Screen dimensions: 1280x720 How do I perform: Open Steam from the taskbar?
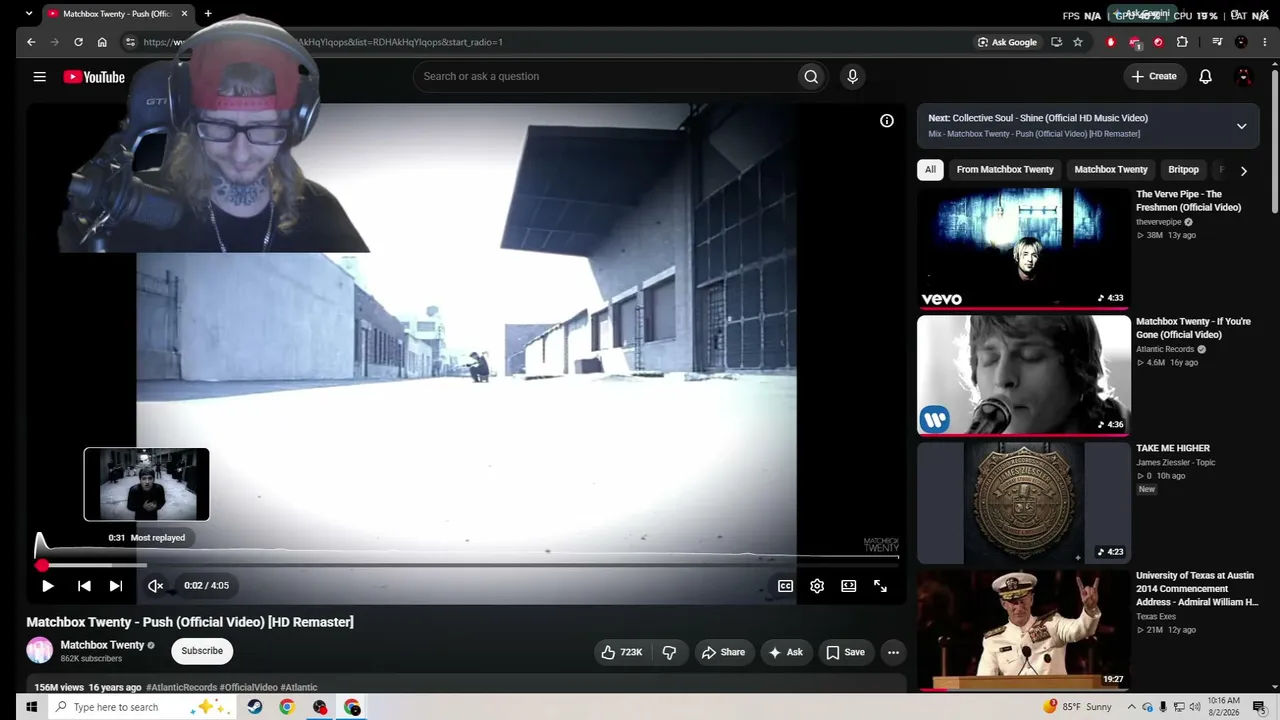[255, 707]
